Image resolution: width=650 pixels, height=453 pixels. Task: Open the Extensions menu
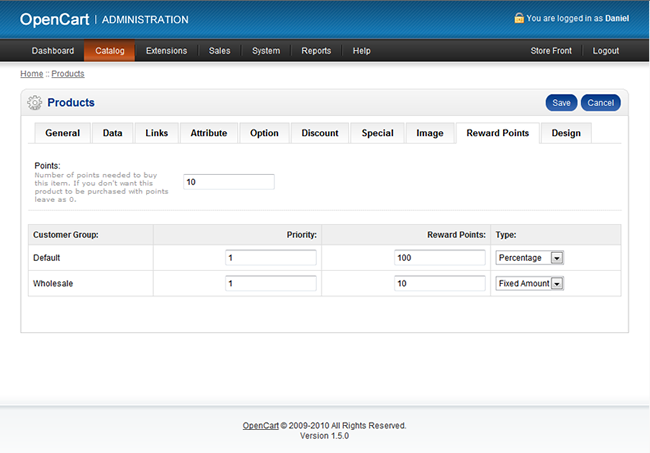pyautogui.click(x=166, y=51)
